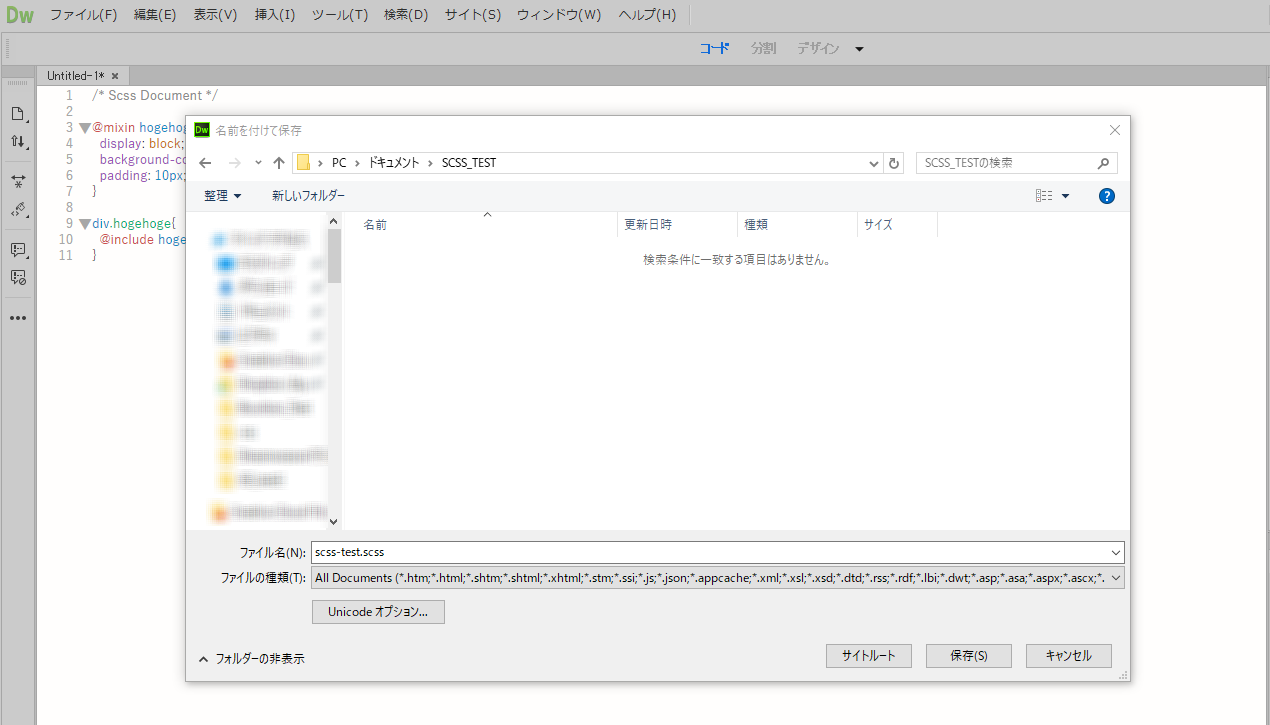Viewport: 1270px width, 725px height.
Task: Open the 整理 dropdown menu
Action: (x=222, y=196)
